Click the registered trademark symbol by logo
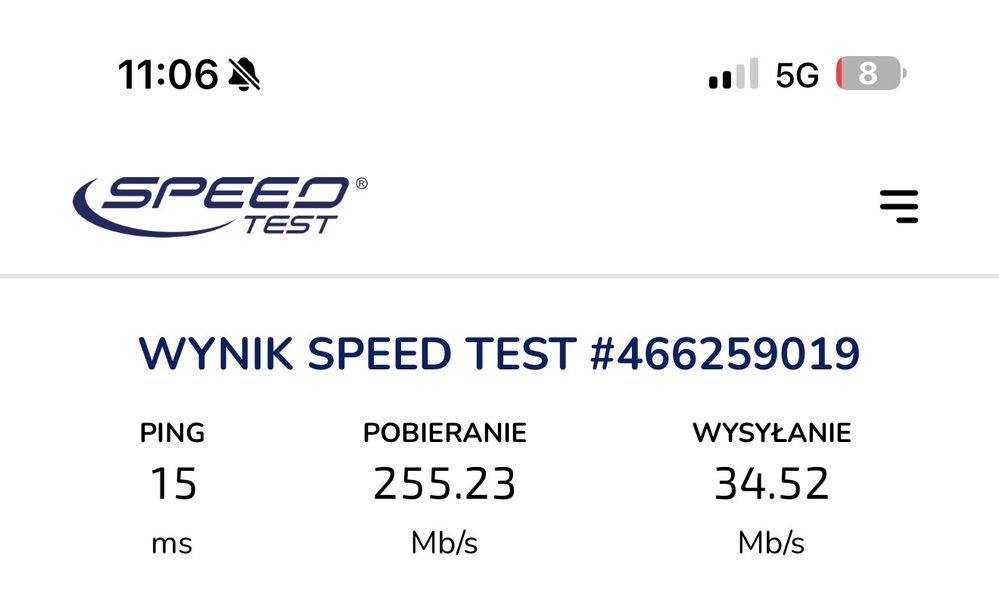Viewport: 999px width, 604px height. coord(361,184)
